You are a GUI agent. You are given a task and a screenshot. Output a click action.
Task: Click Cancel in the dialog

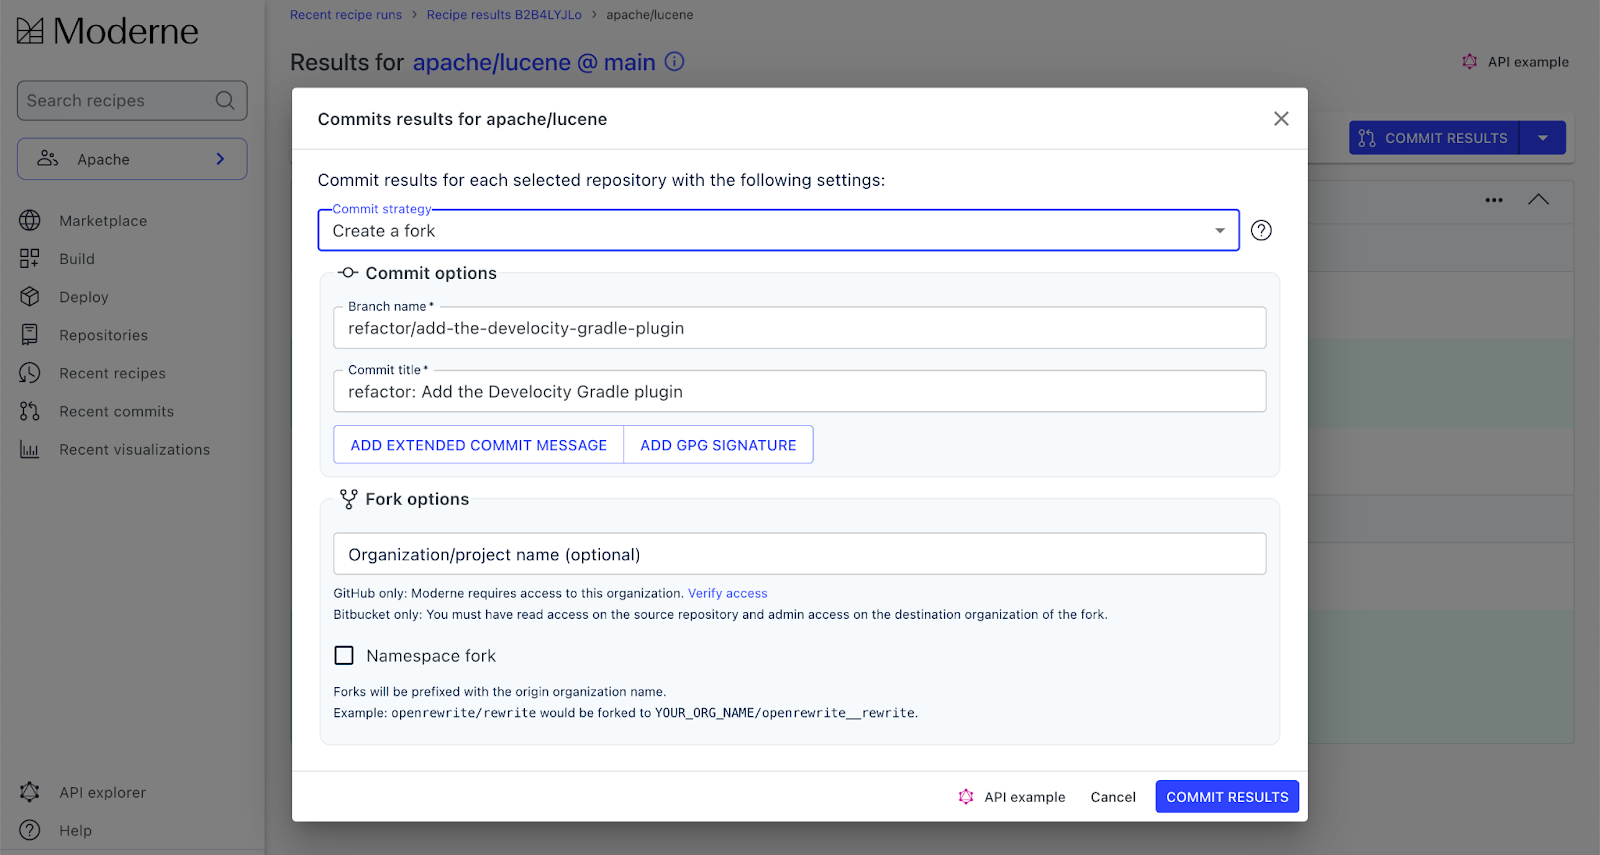pyautogui.click(x=1113, y=797)
